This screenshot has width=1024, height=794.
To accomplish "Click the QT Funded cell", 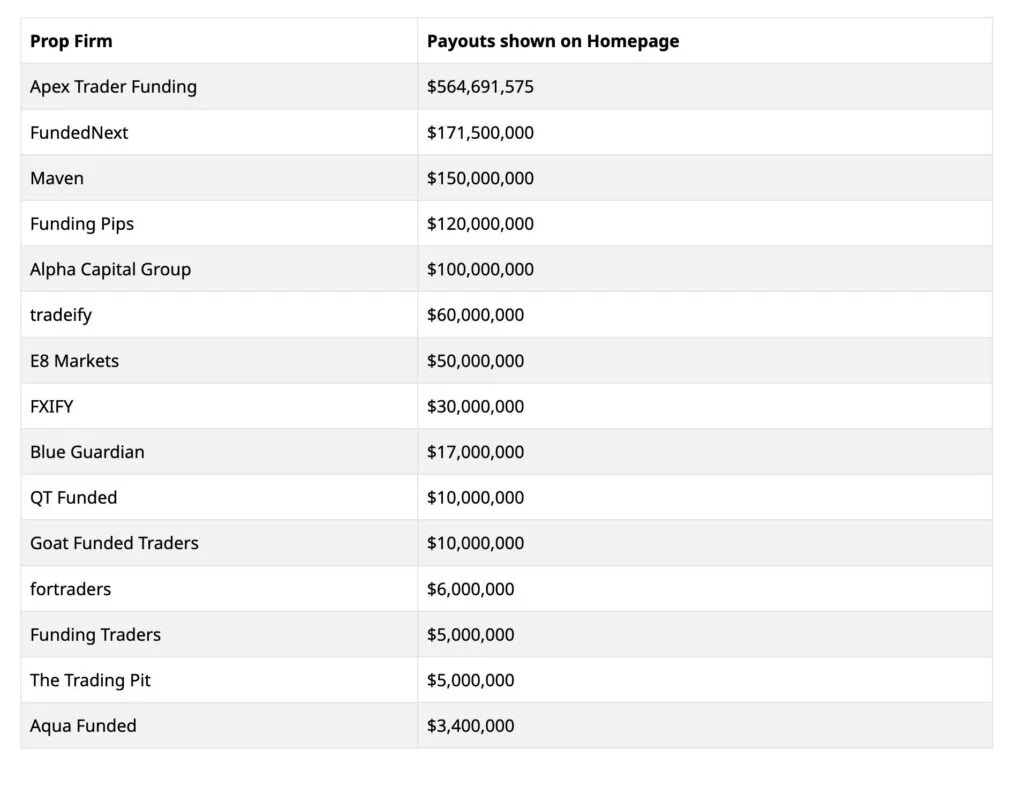I will pyautogui.click(x=73, y=497).
